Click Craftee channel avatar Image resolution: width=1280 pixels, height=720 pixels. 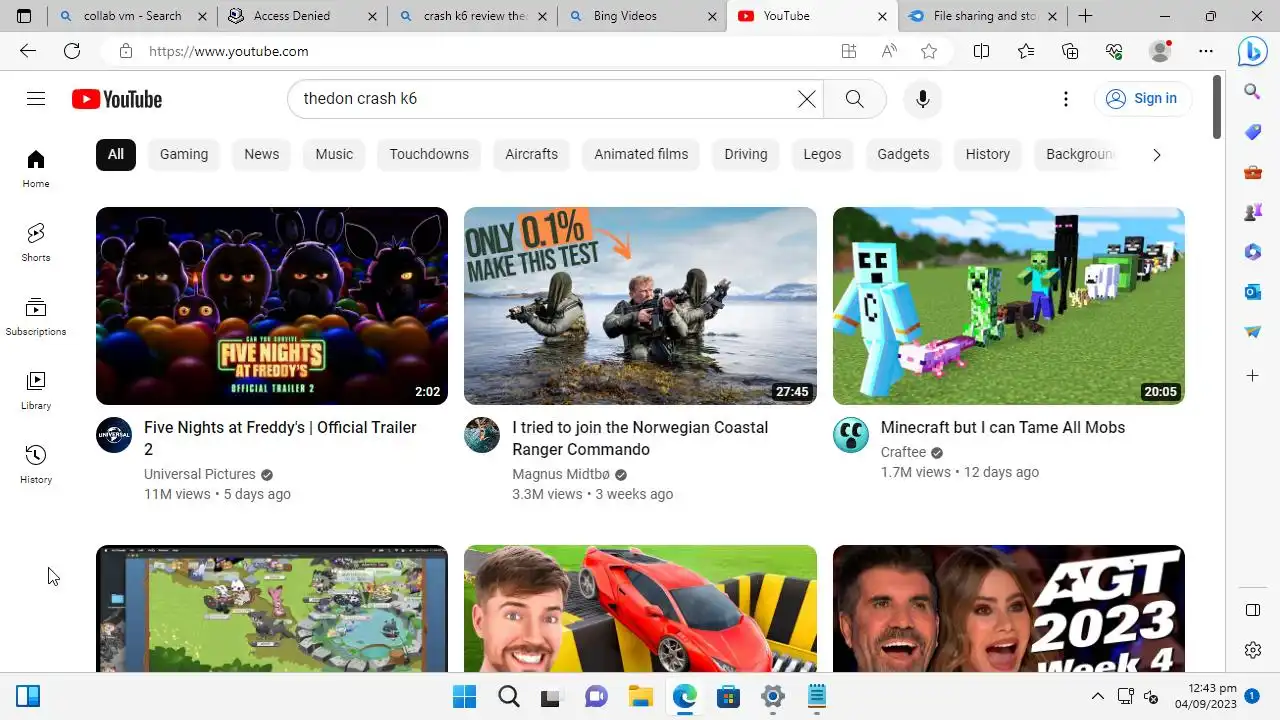coord(851,435)
